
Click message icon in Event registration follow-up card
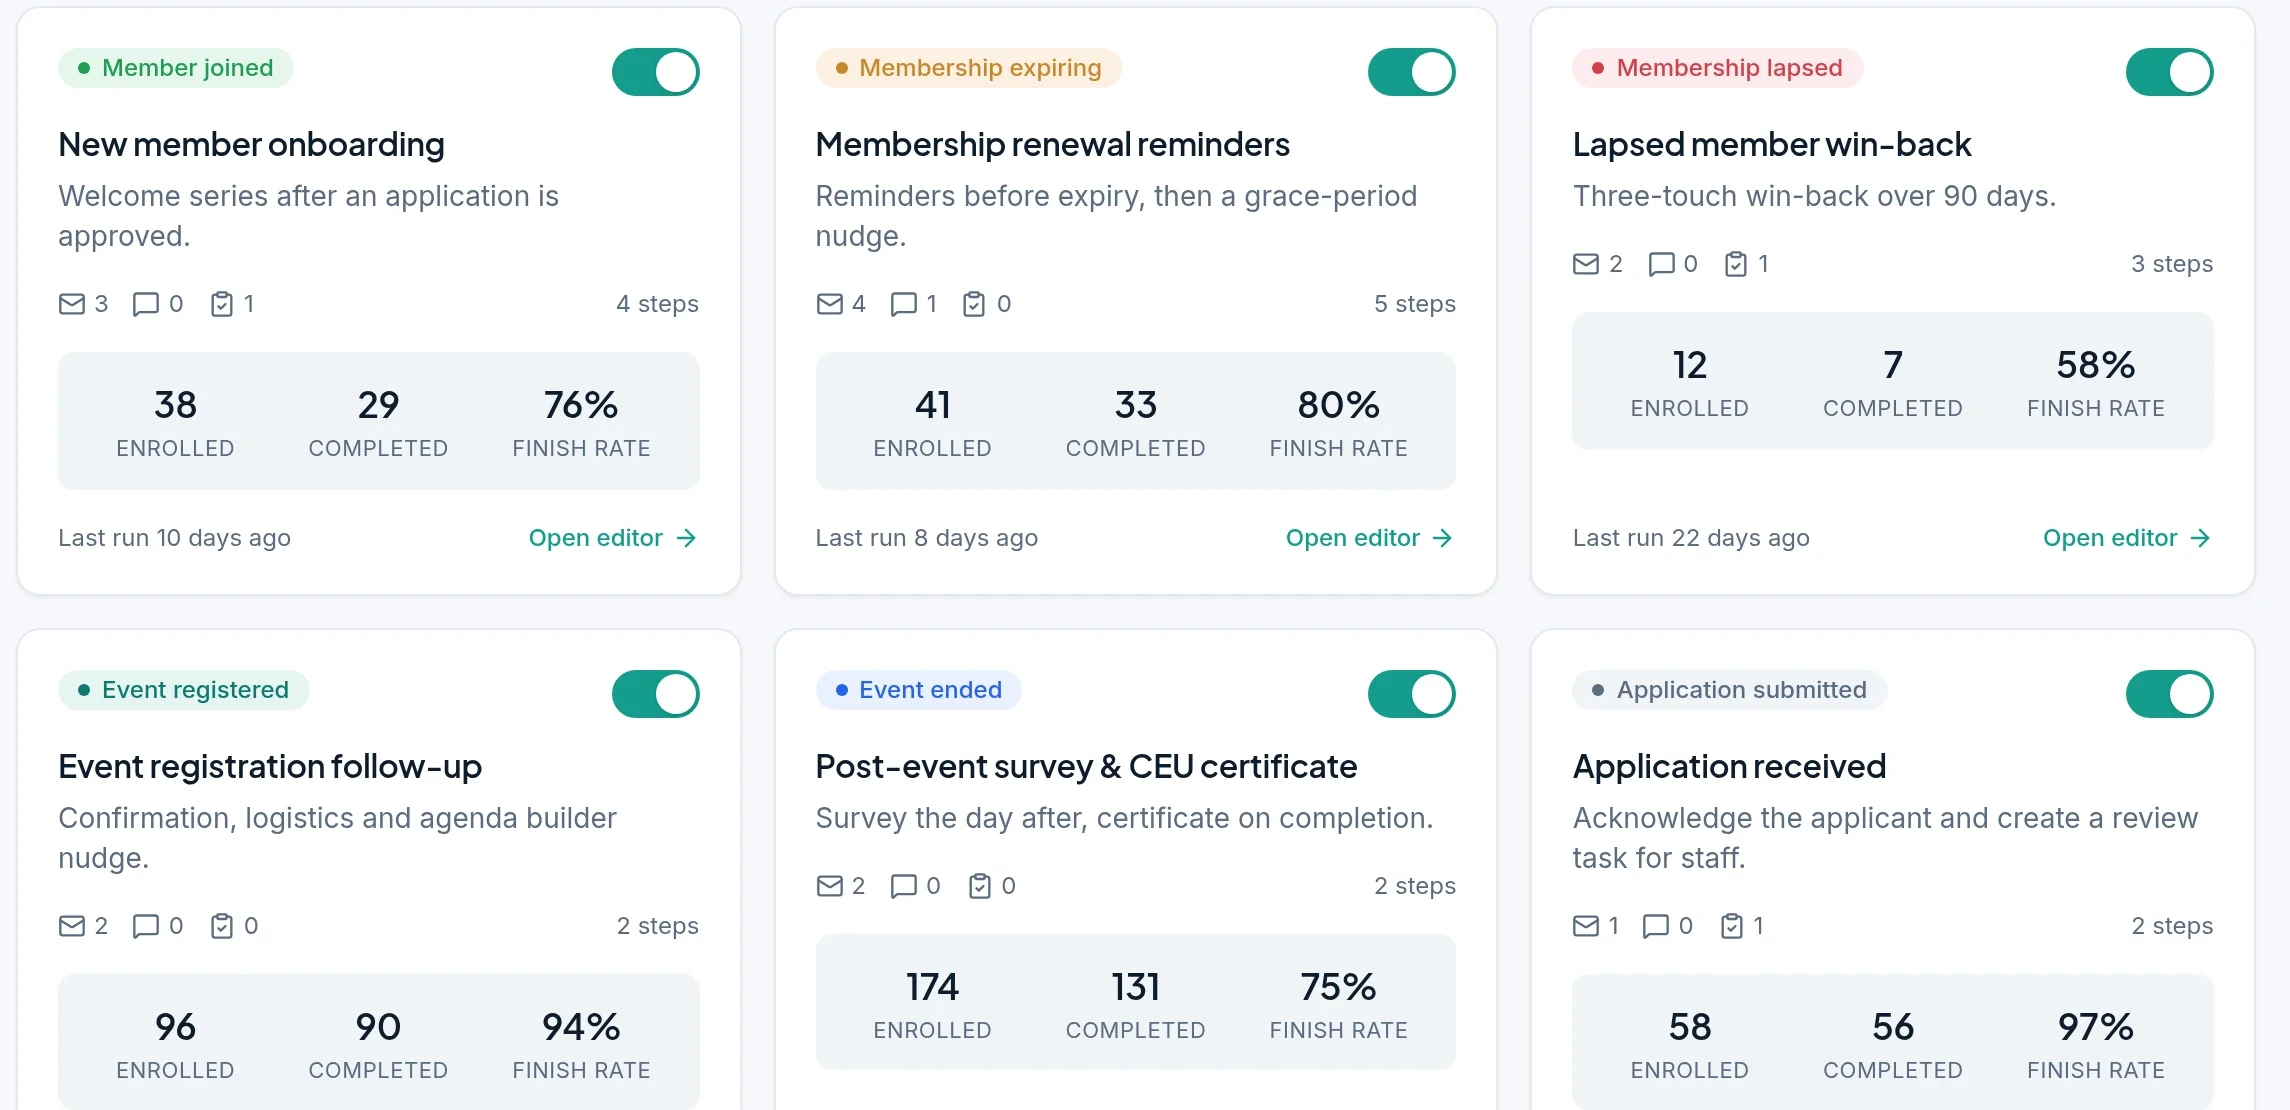(146, 926)
